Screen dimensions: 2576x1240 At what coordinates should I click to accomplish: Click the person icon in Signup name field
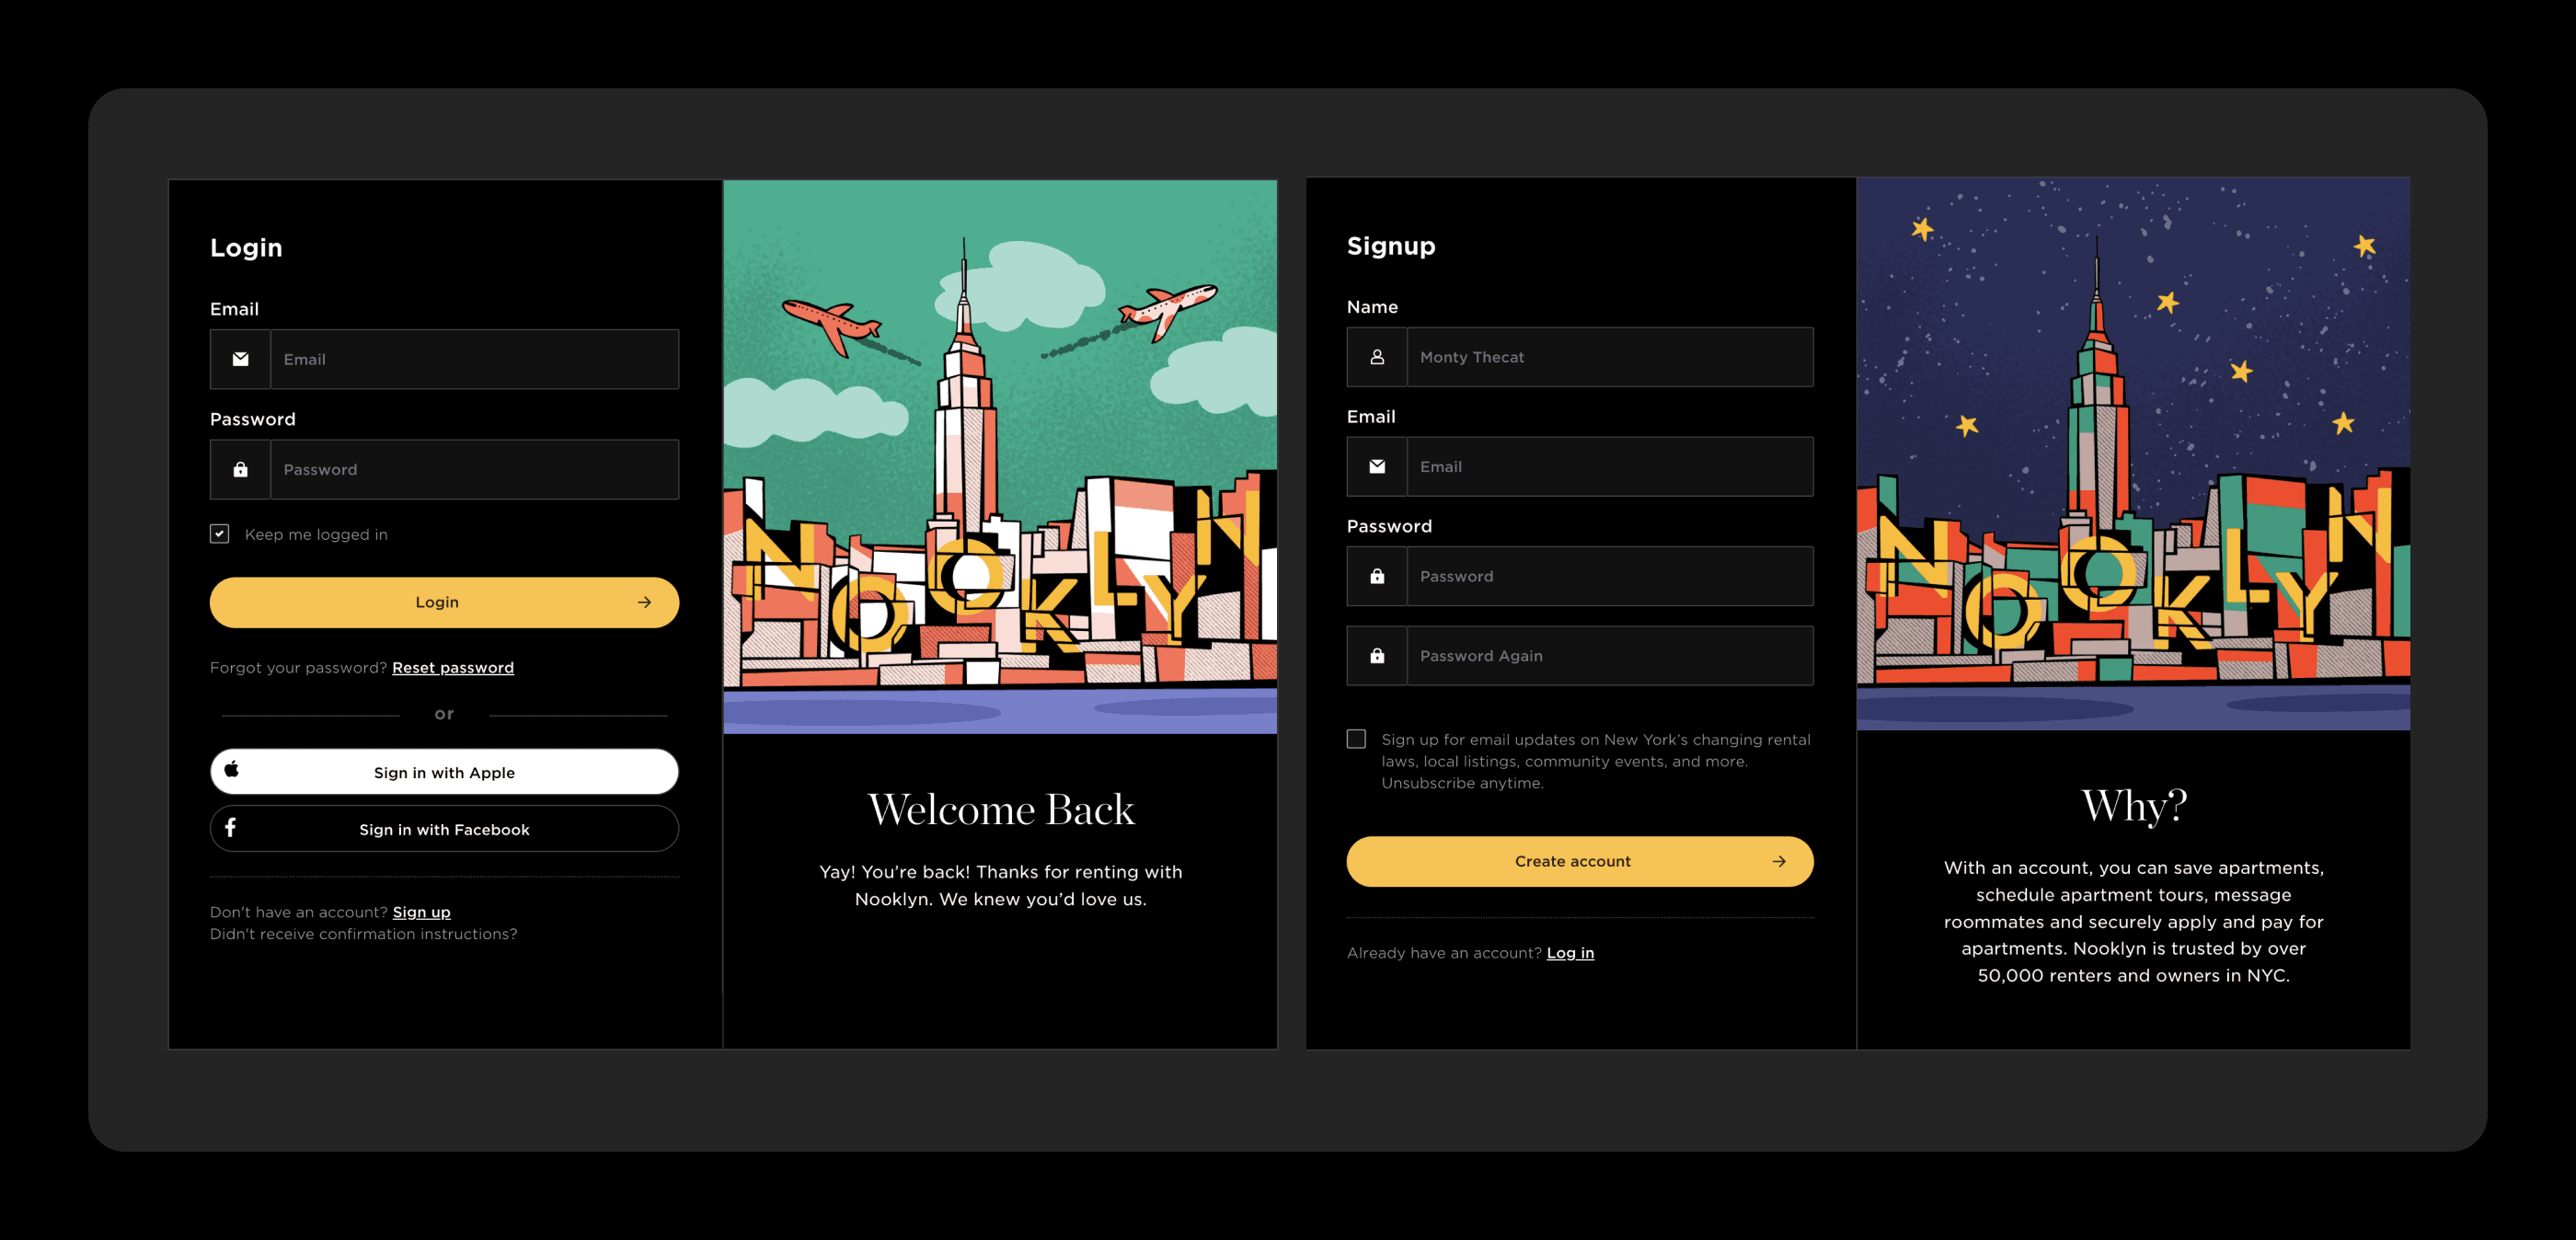click(1377, 357)
